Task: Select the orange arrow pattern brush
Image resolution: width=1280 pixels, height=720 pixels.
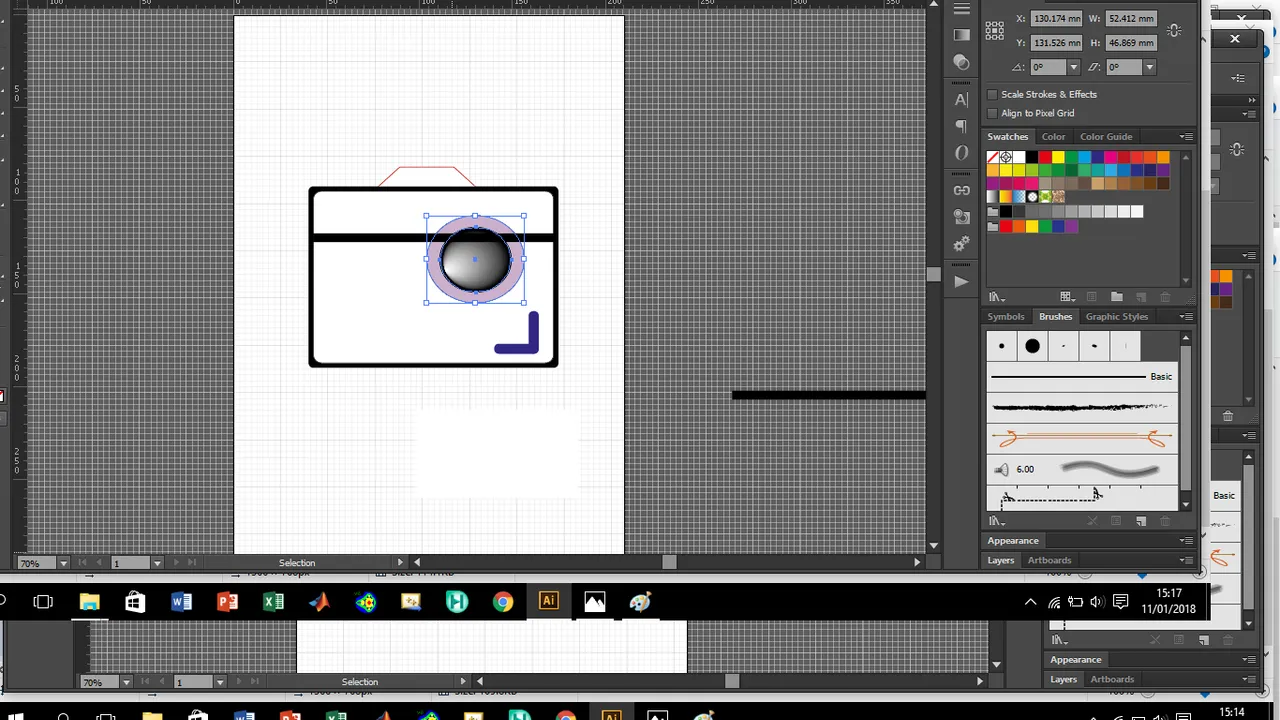Action: coord(1082,438)
